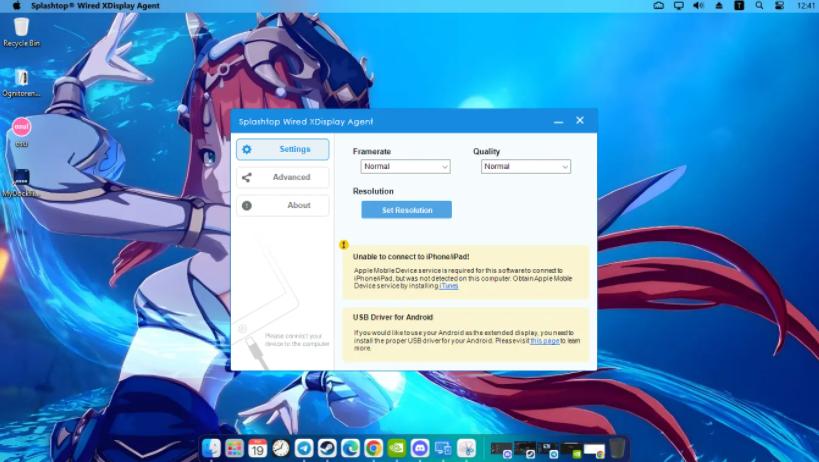This screenshot has height=462, width=819.
Task: Open the Settings tab gear icon
Action: coord(247,149)
